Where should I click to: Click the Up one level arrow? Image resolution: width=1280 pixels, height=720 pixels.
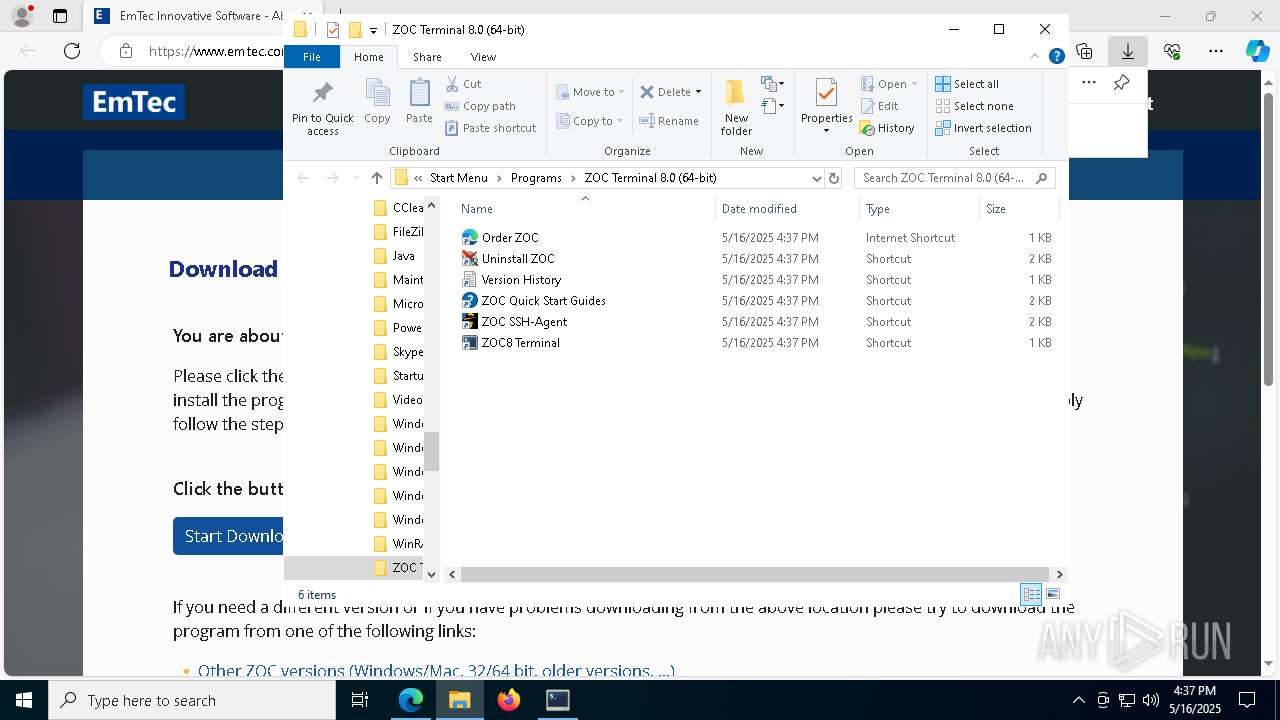376,178
